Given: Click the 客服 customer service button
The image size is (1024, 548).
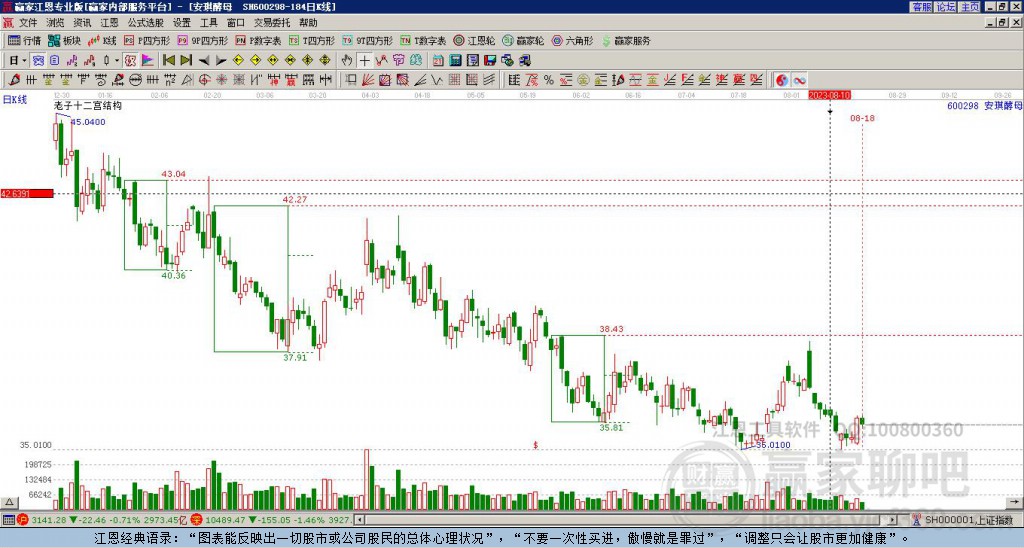Looking at the screenshot, I should [921, 7].
